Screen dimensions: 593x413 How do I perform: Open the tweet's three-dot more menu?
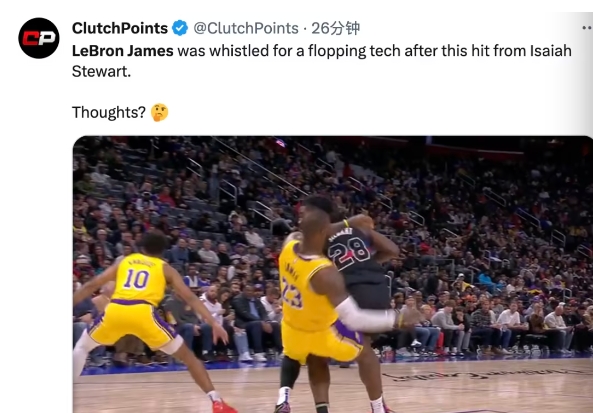click(x=587, y=28)
